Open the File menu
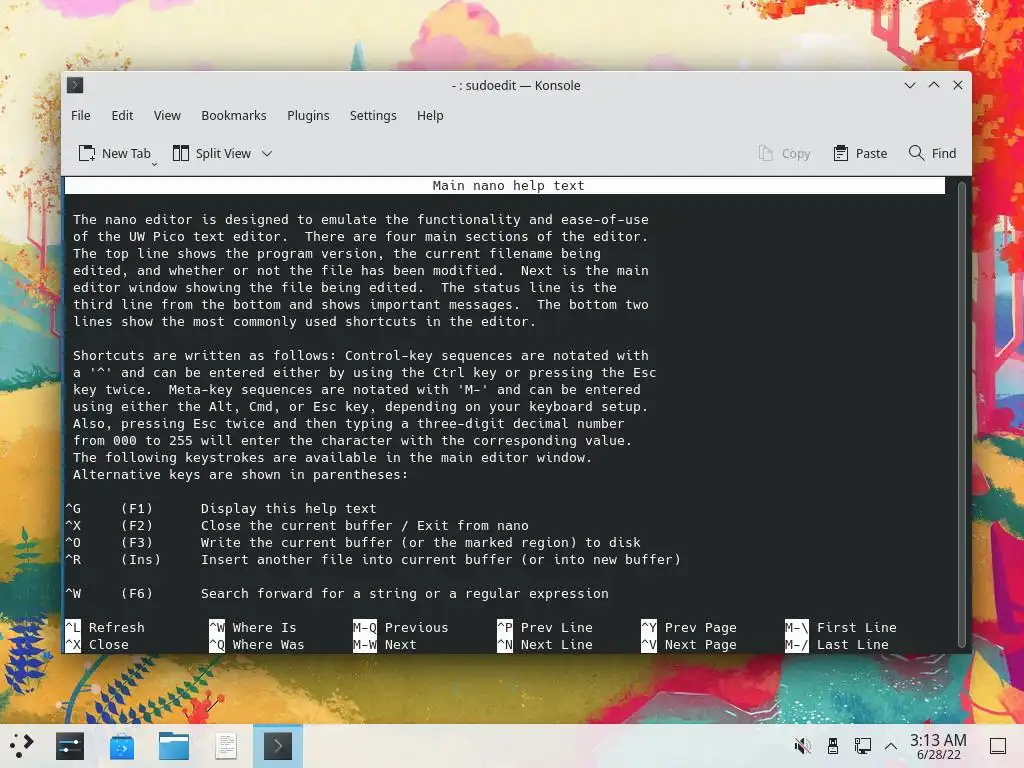Screen dimensions: 1024x768 point(81,116)
